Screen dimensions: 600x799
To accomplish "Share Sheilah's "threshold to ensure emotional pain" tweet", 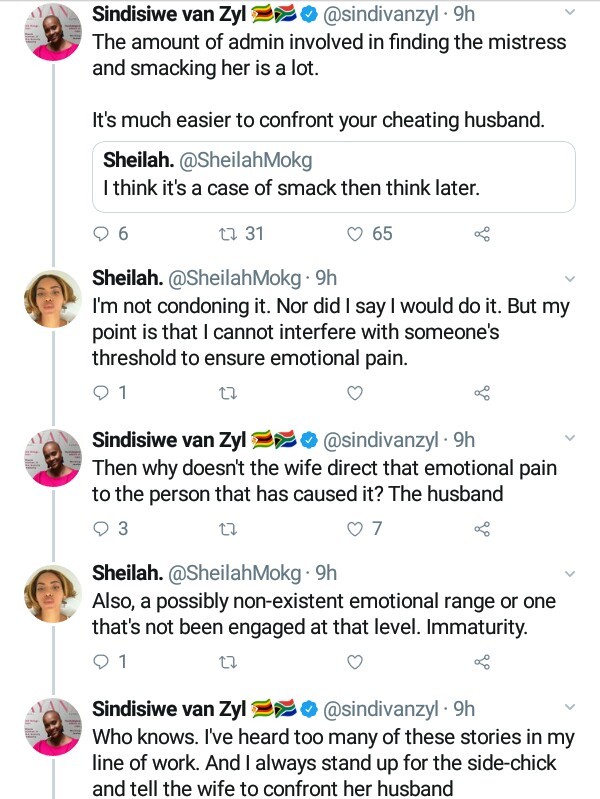I will [481, 393].
